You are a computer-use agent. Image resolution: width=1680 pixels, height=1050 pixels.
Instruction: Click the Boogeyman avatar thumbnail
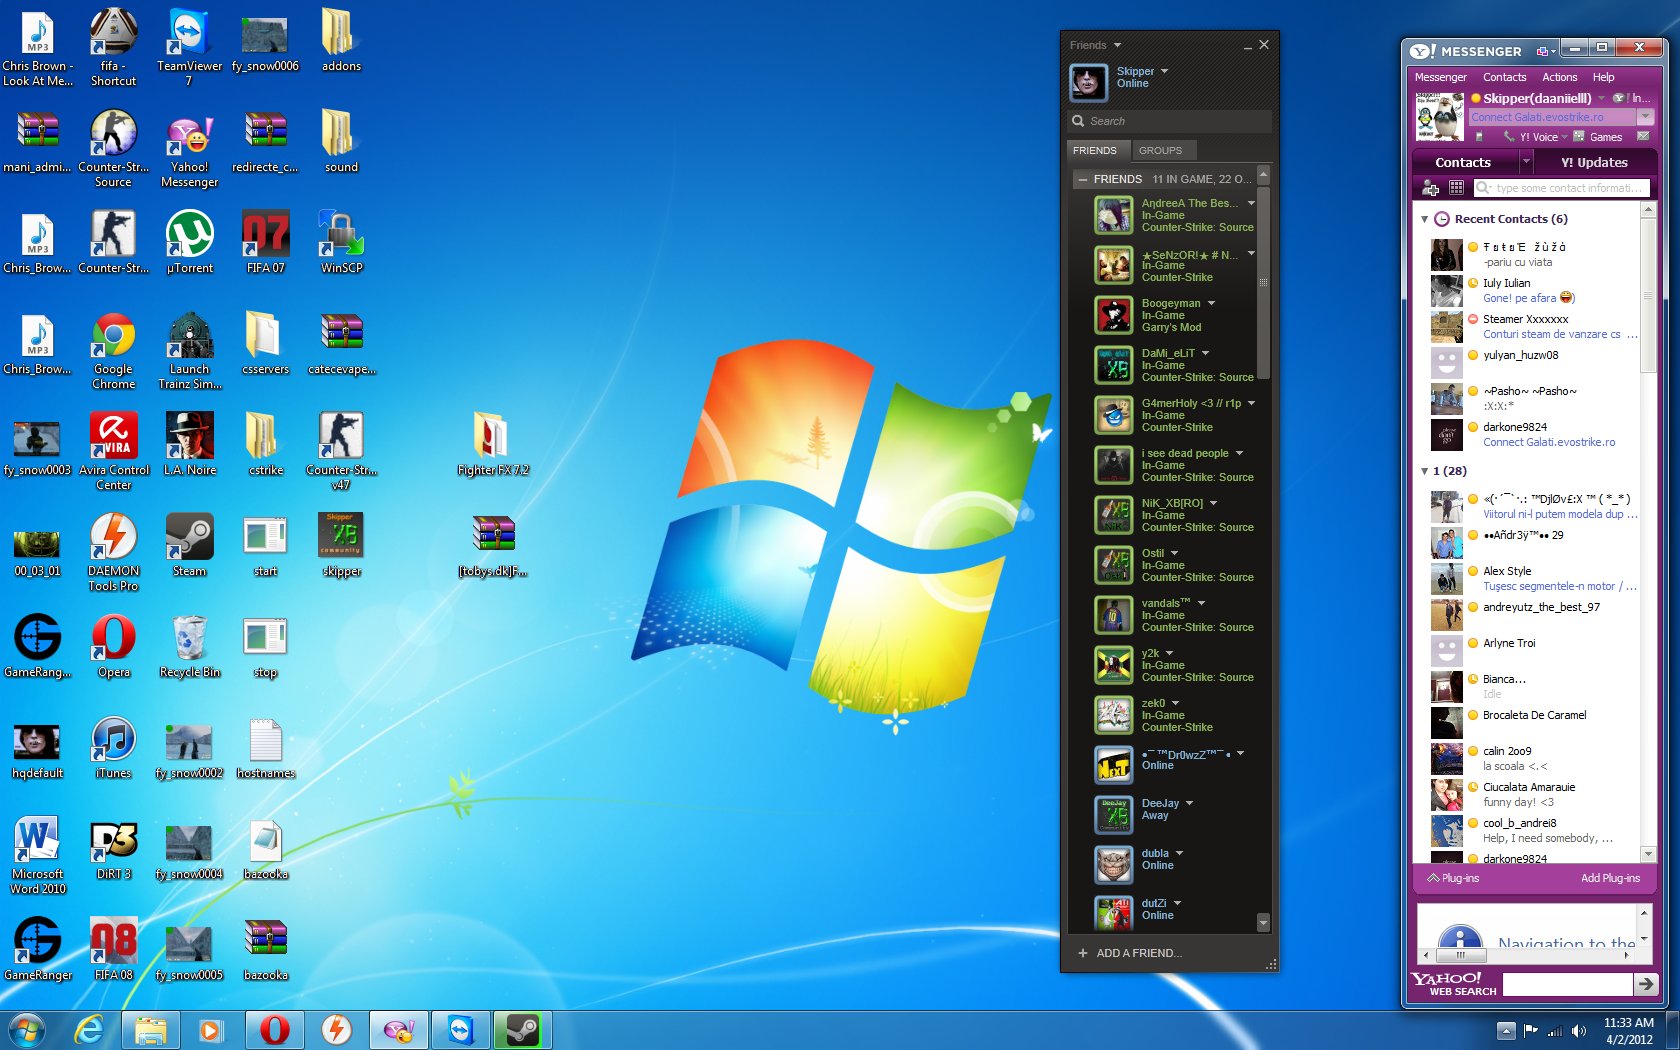coord(1113,315)
